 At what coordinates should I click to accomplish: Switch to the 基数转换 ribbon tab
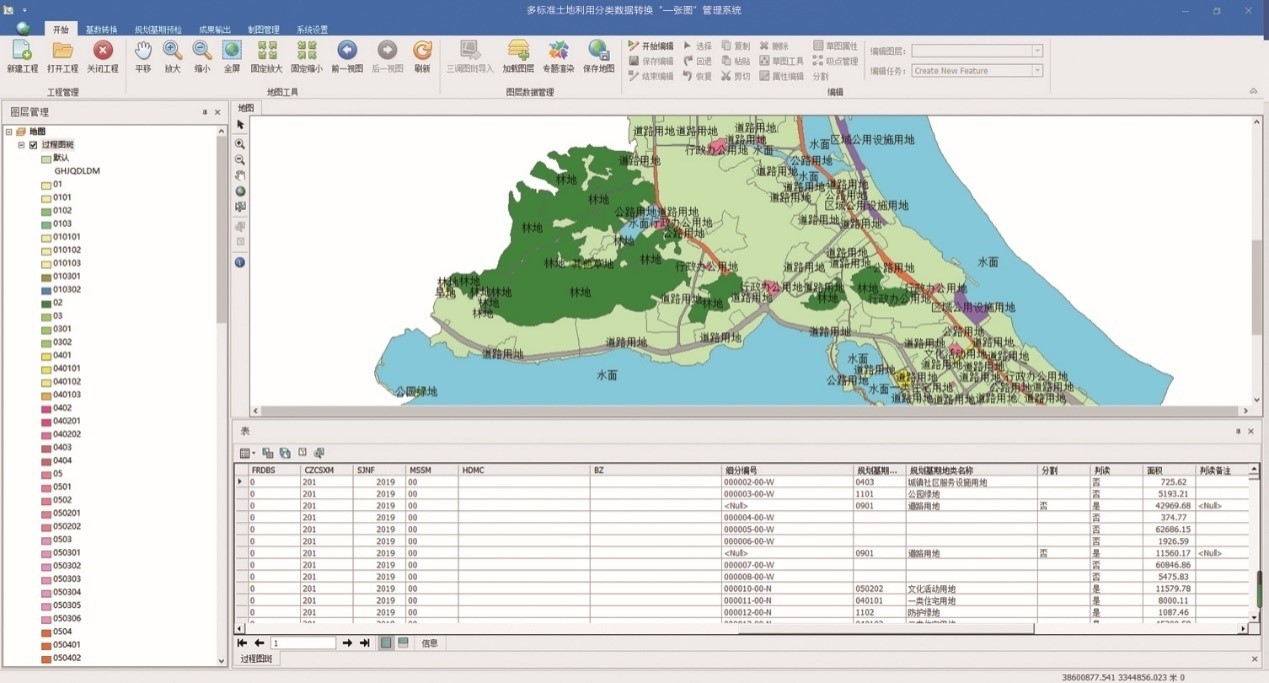point(101,30)
